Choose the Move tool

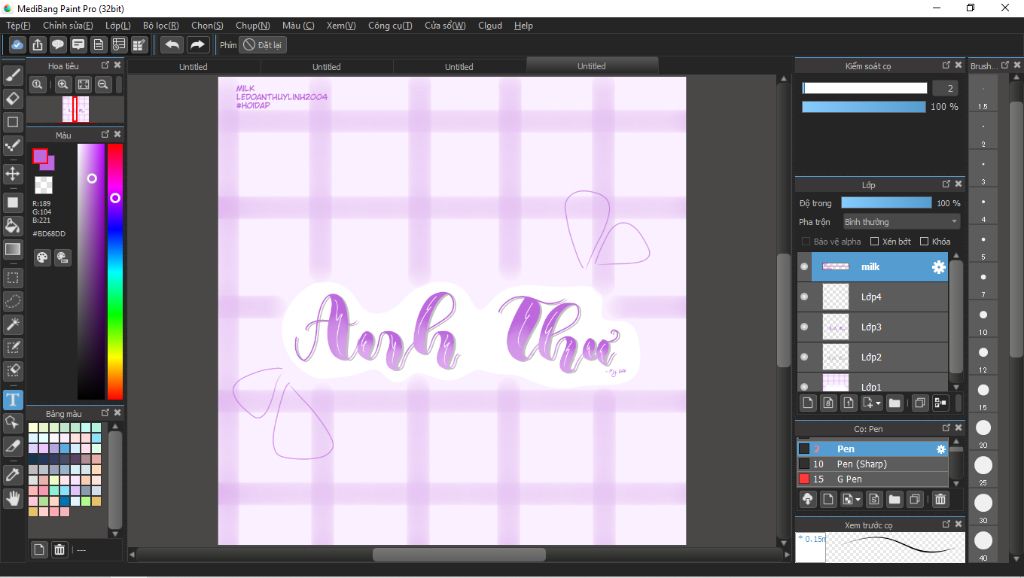(12, 174)
